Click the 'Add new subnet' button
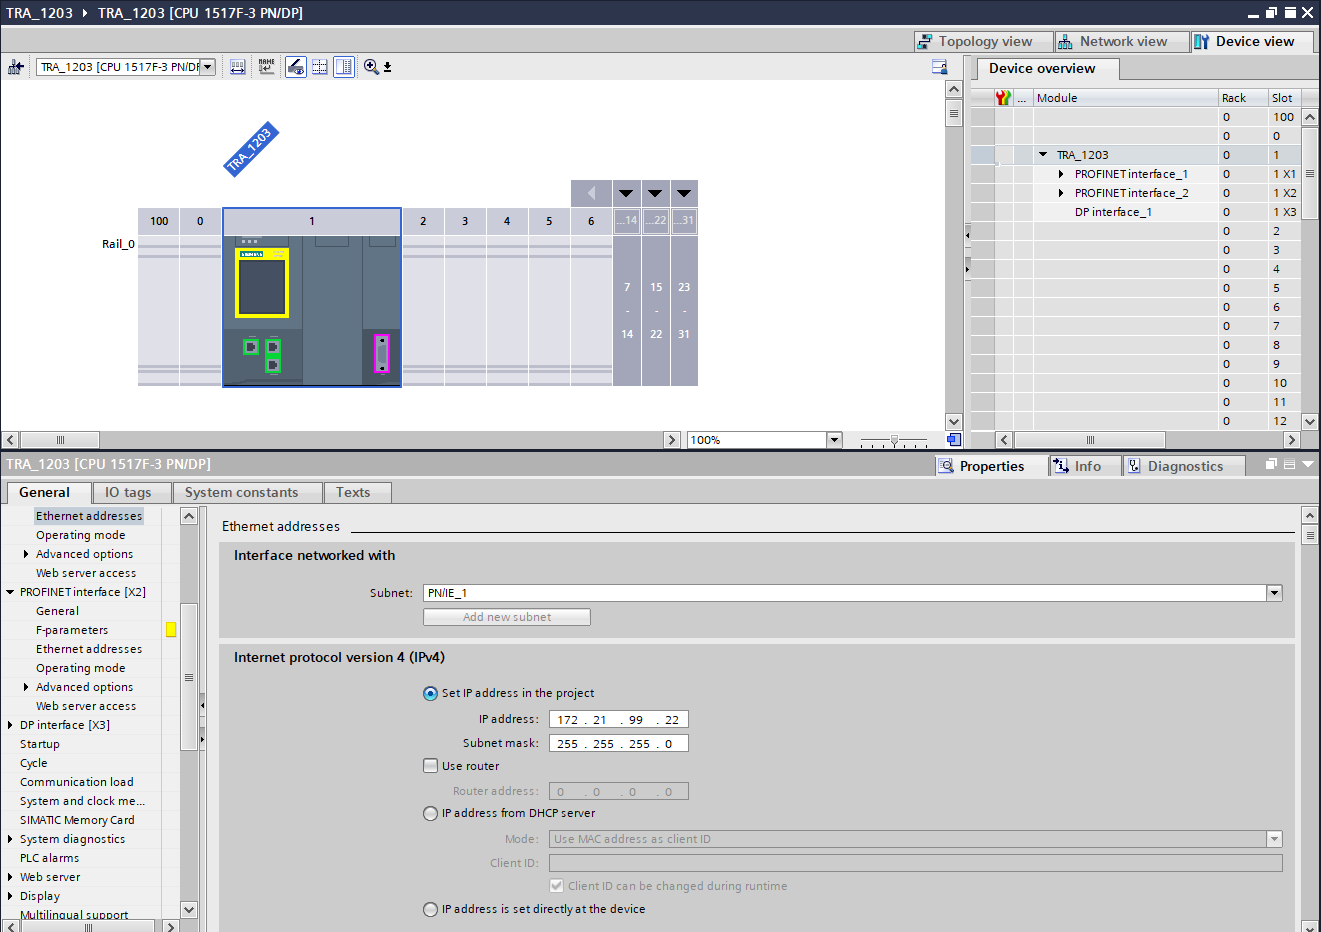Viewport: 1321px width, 932px height. [506, 617]
